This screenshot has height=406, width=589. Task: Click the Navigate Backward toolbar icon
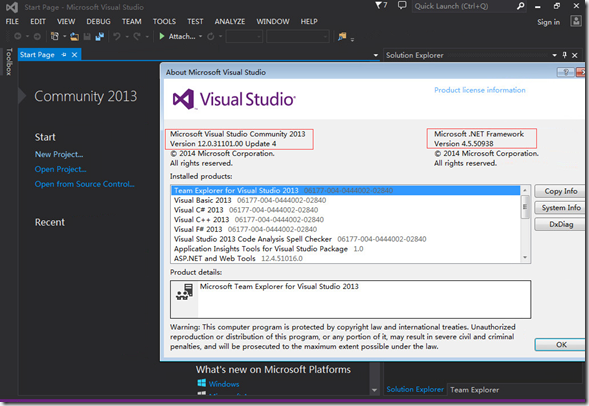[x=18, y=36]
